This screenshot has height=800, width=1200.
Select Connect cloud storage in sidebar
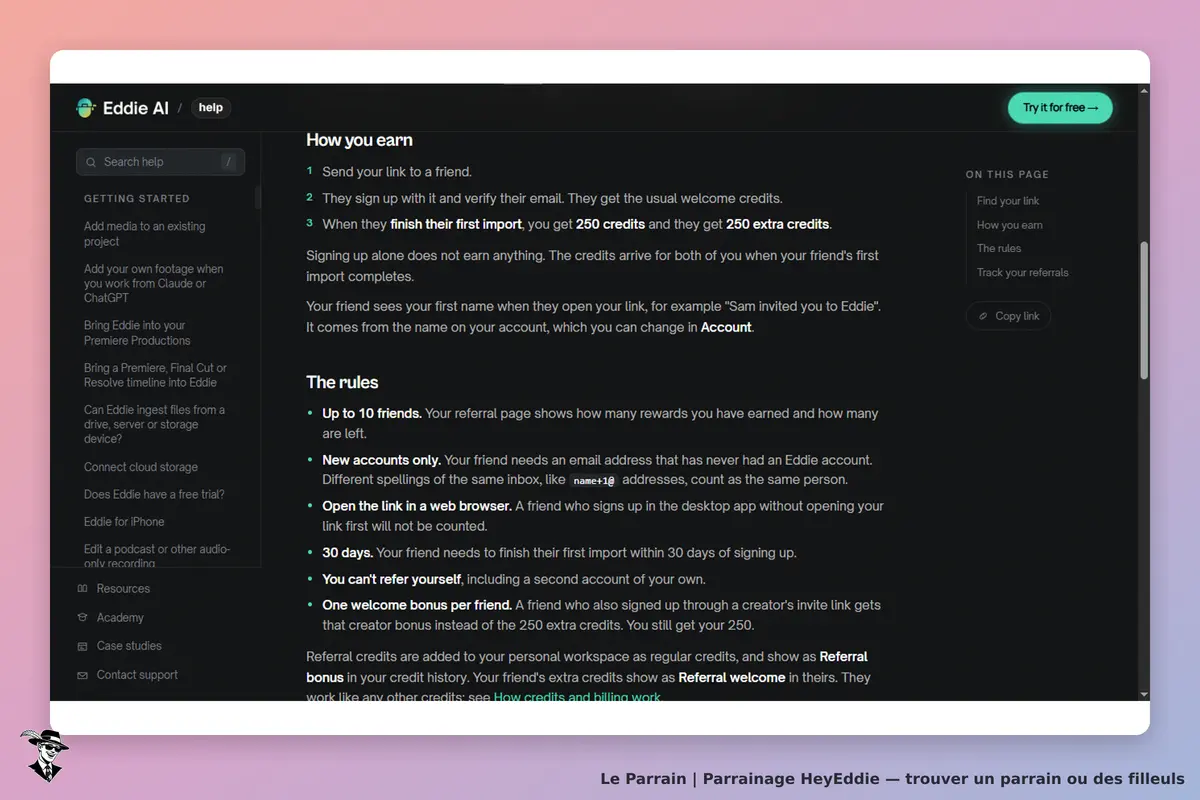141,467
